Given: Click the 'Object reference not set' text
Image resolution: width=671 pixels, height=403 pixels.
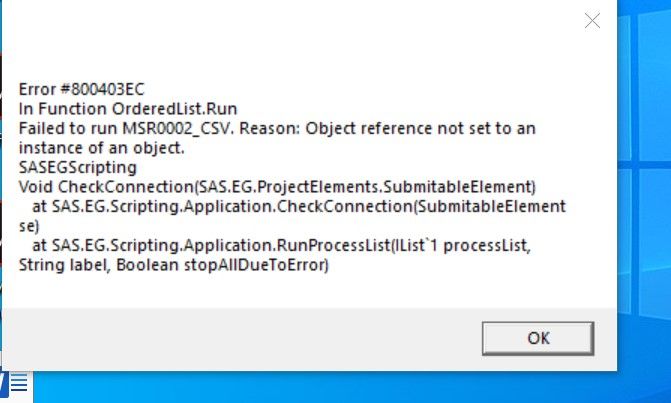Looking at the screenshot, I should [x=425, y=128].
